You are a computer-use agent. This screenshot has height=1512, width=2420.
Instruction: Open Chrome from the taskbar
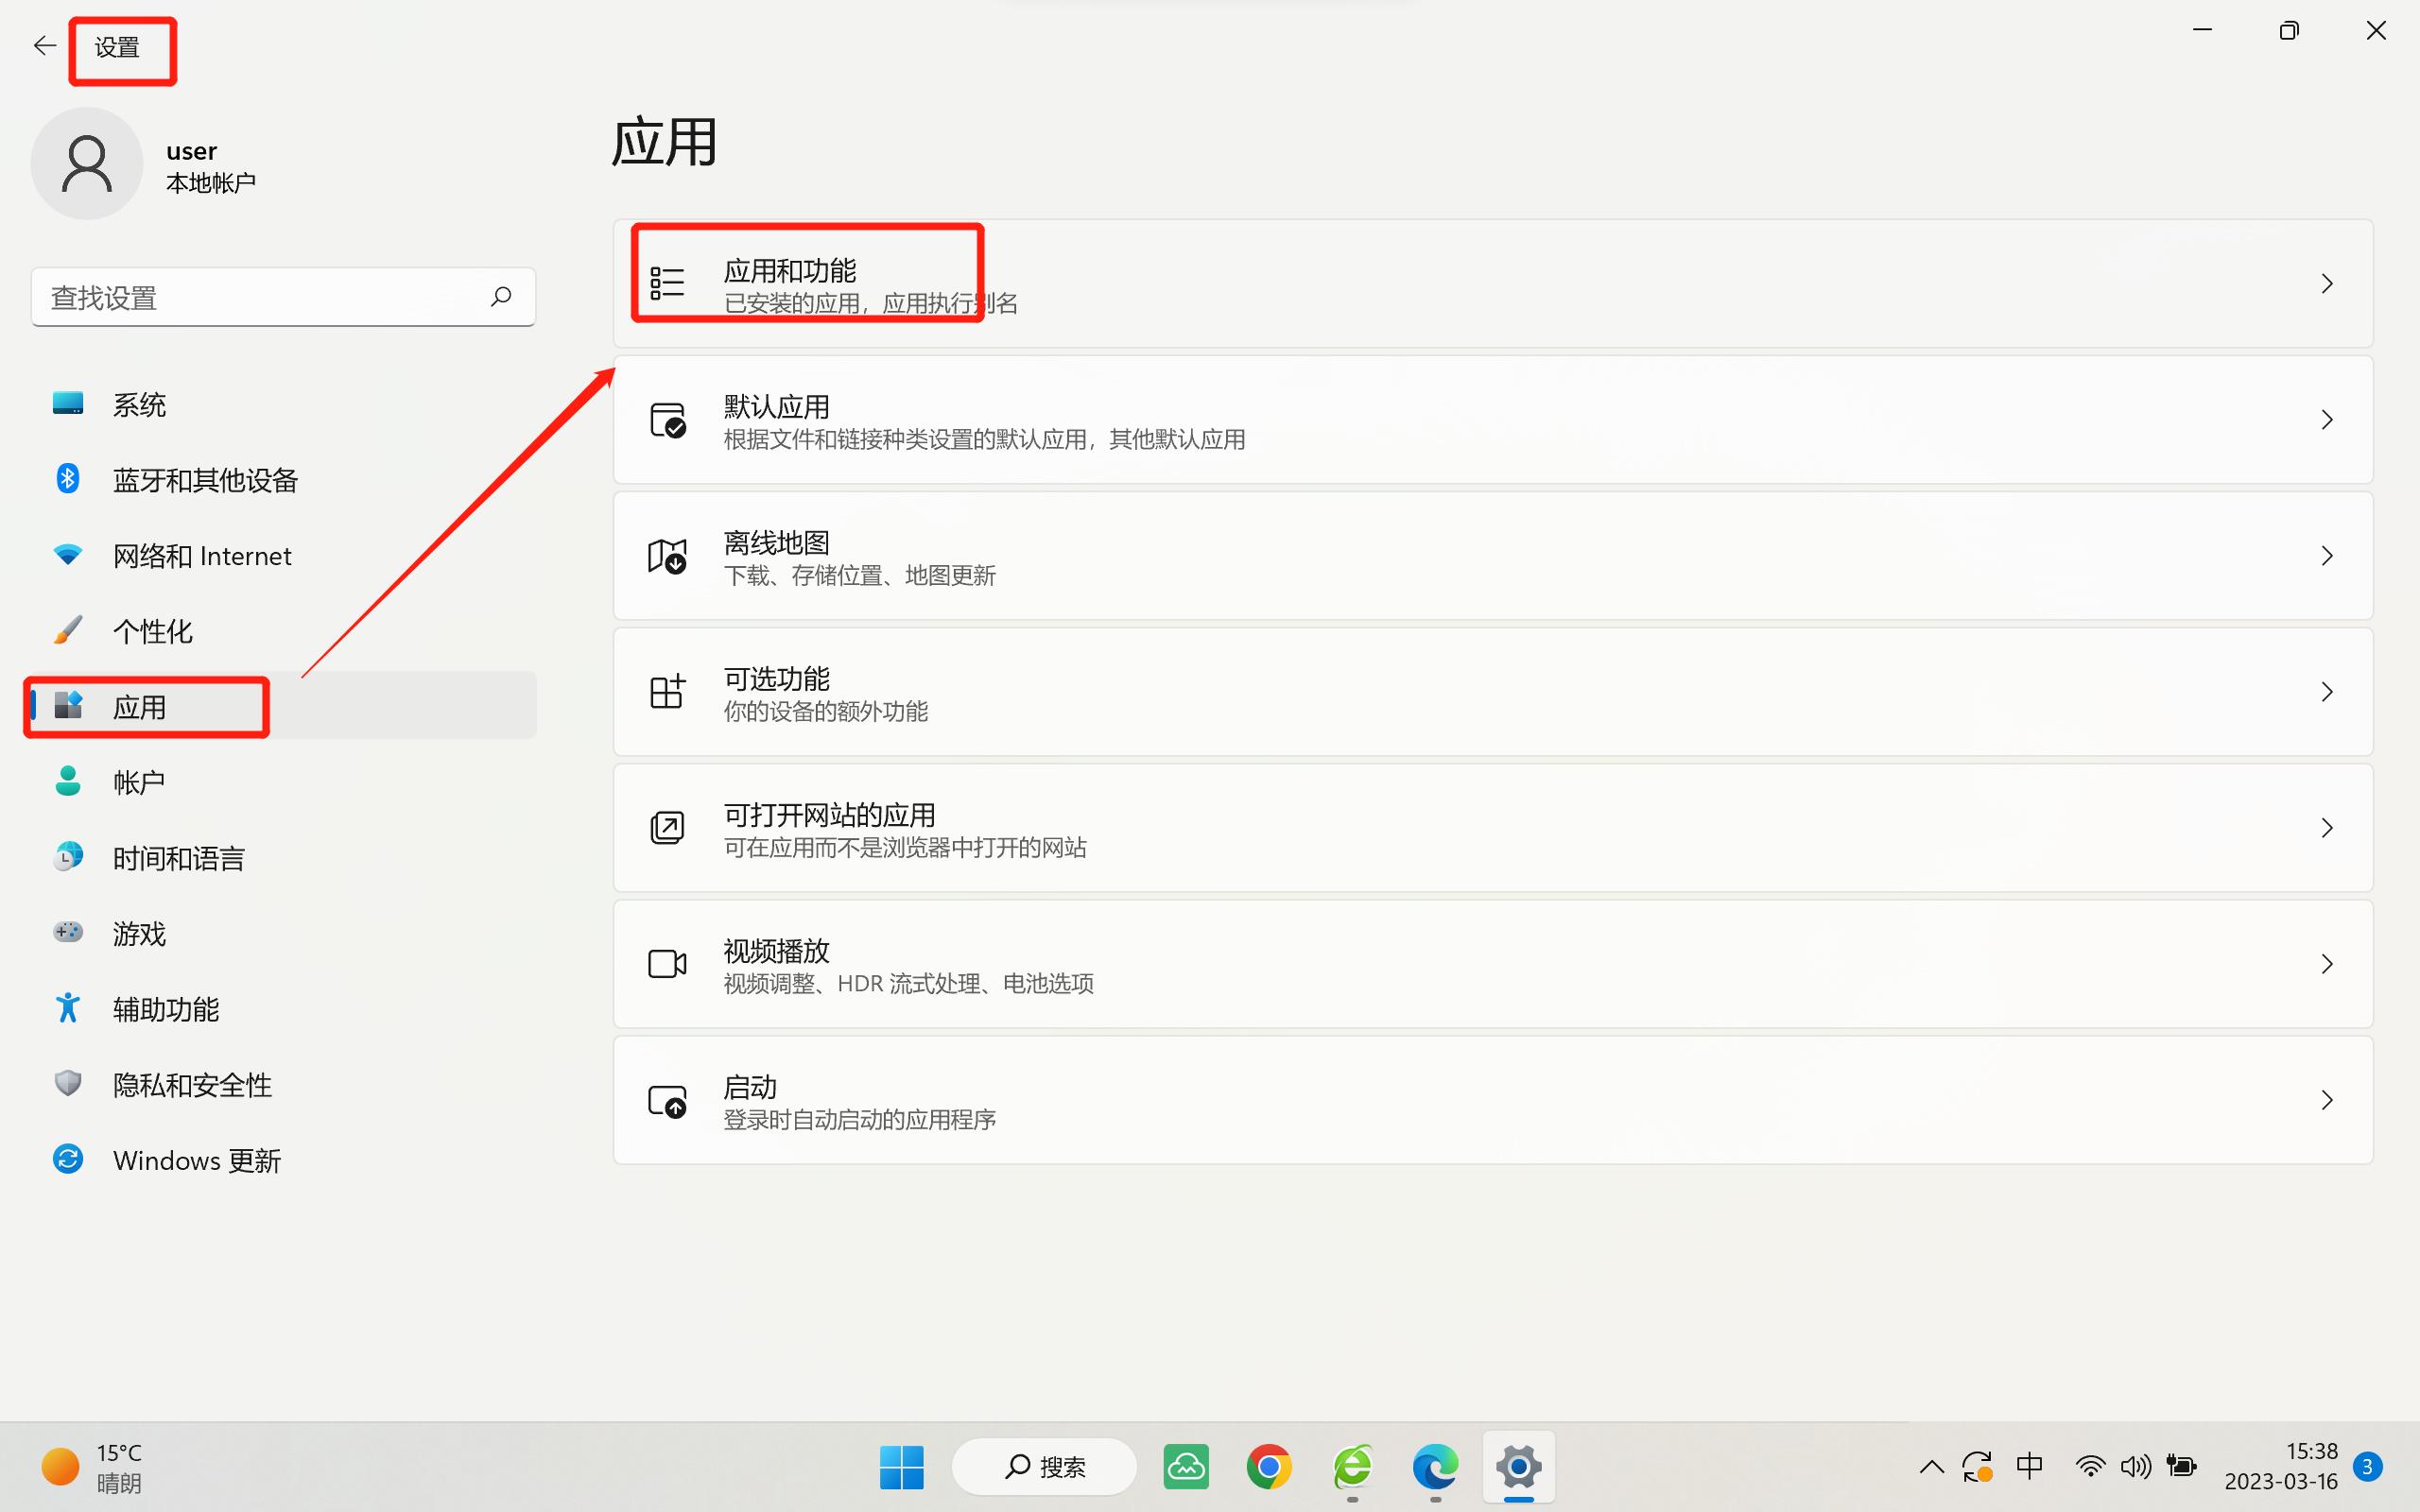click(x=1269, y=1466)
